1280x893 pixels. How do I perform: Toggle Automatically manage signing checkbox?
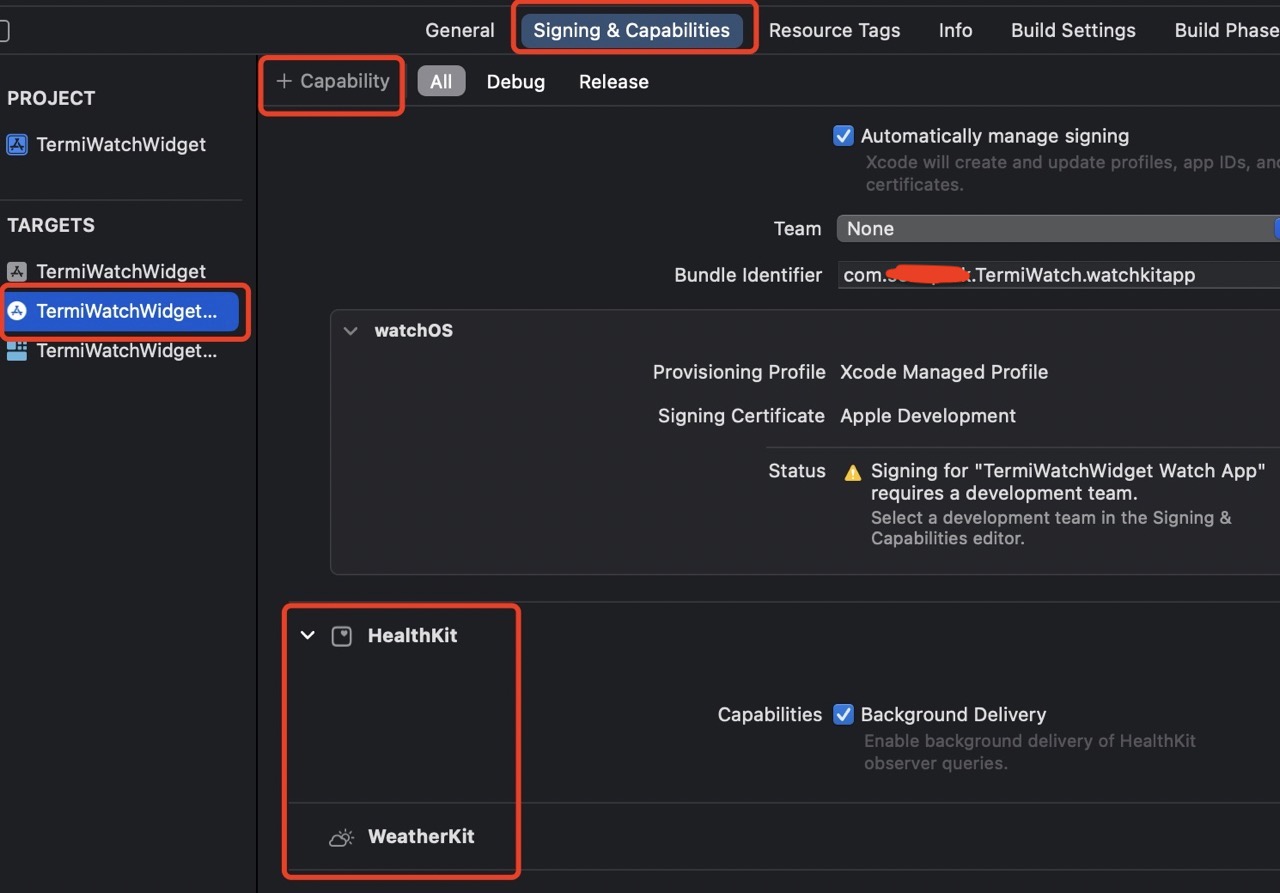click(x=843, y=136)
